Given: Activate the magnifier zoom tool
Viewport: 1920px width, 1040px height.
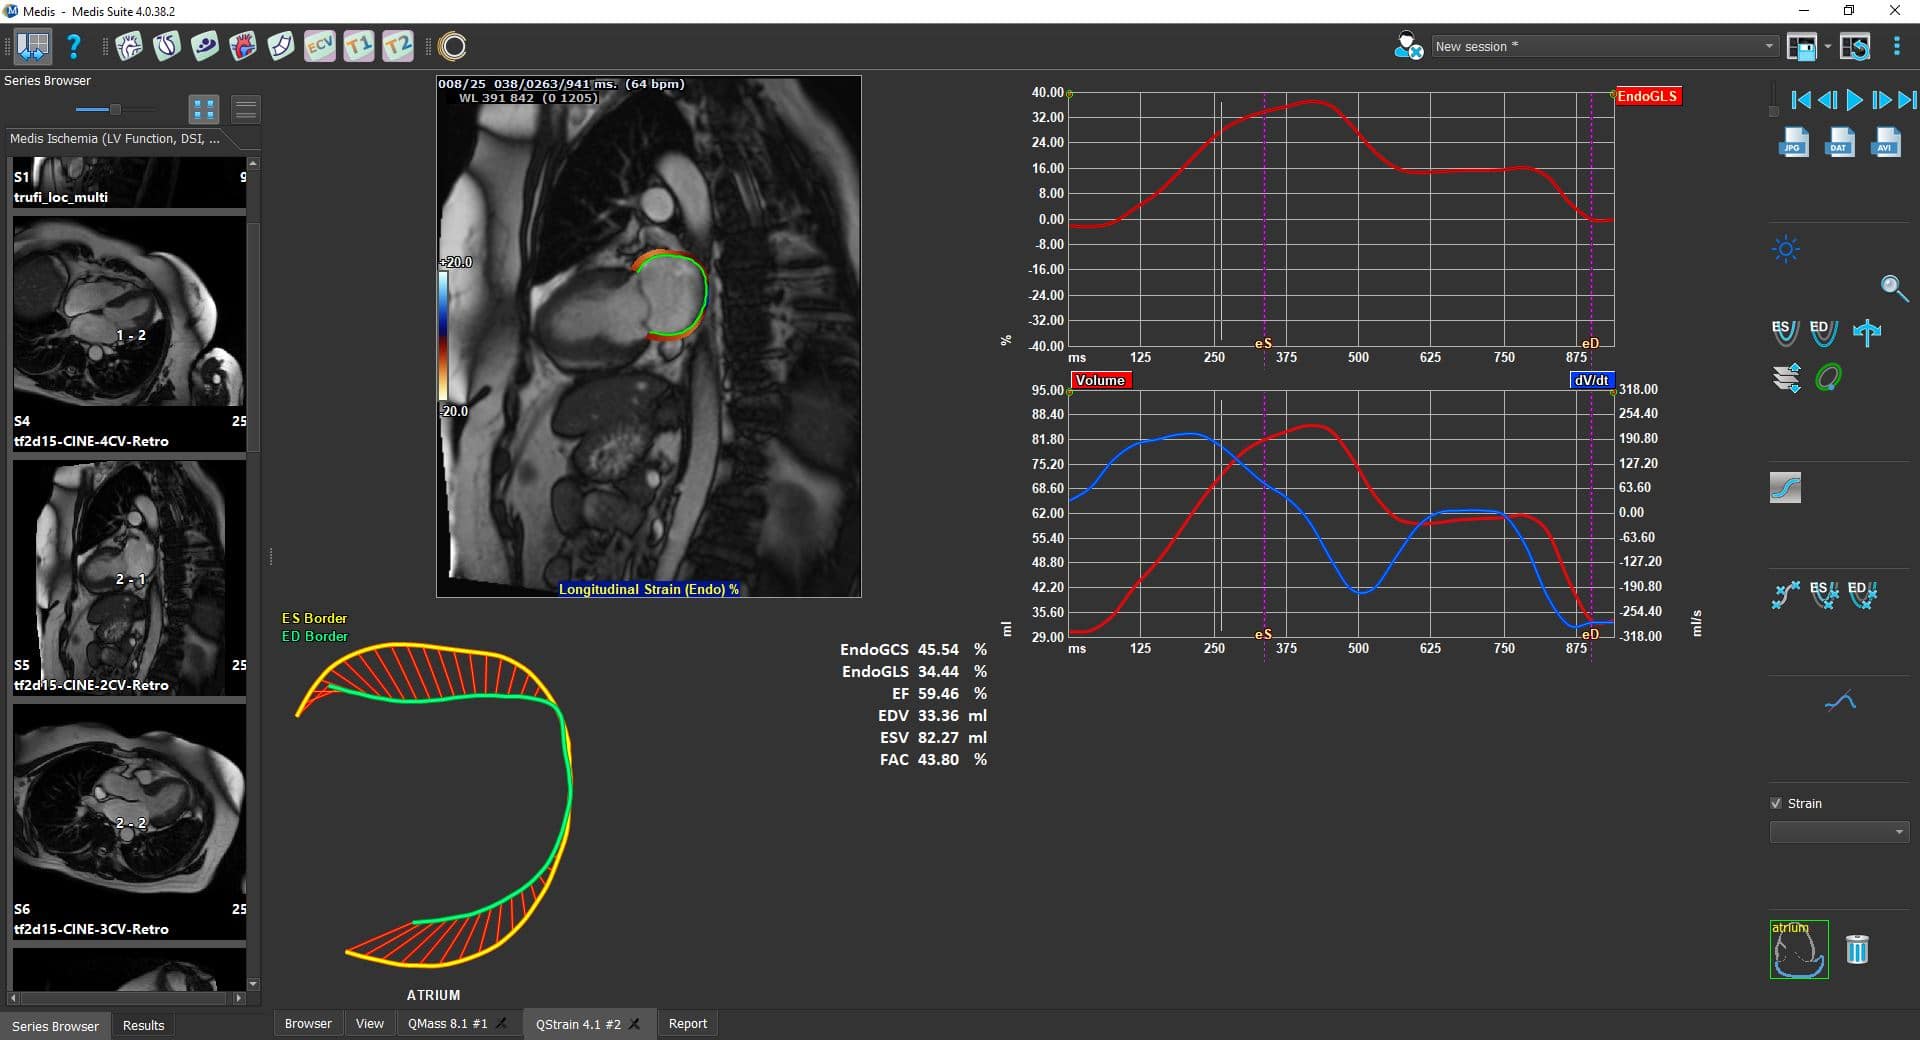Looking at the screenshot, I should 1893,289.
